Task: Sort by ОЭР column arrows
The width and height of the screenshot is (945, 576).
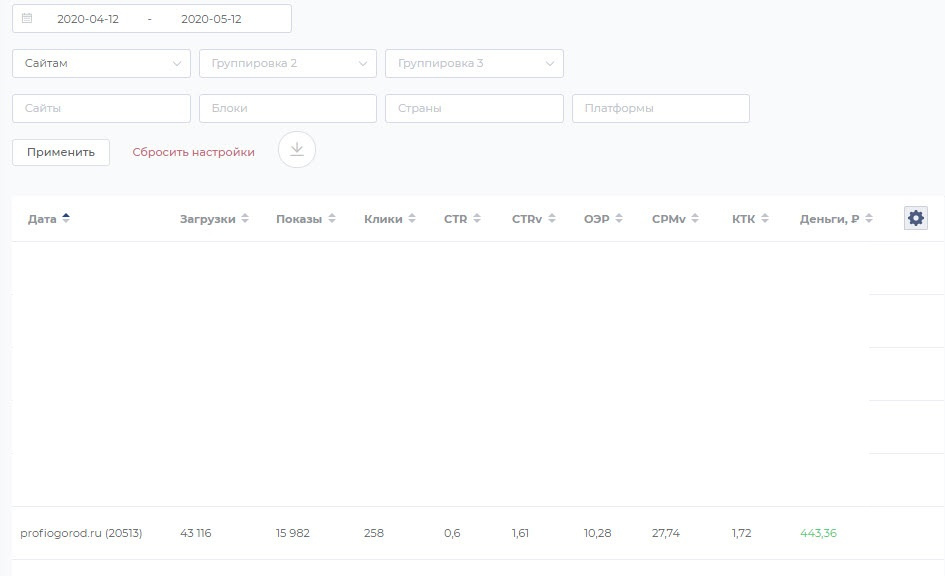Action: tap(618, 218)
